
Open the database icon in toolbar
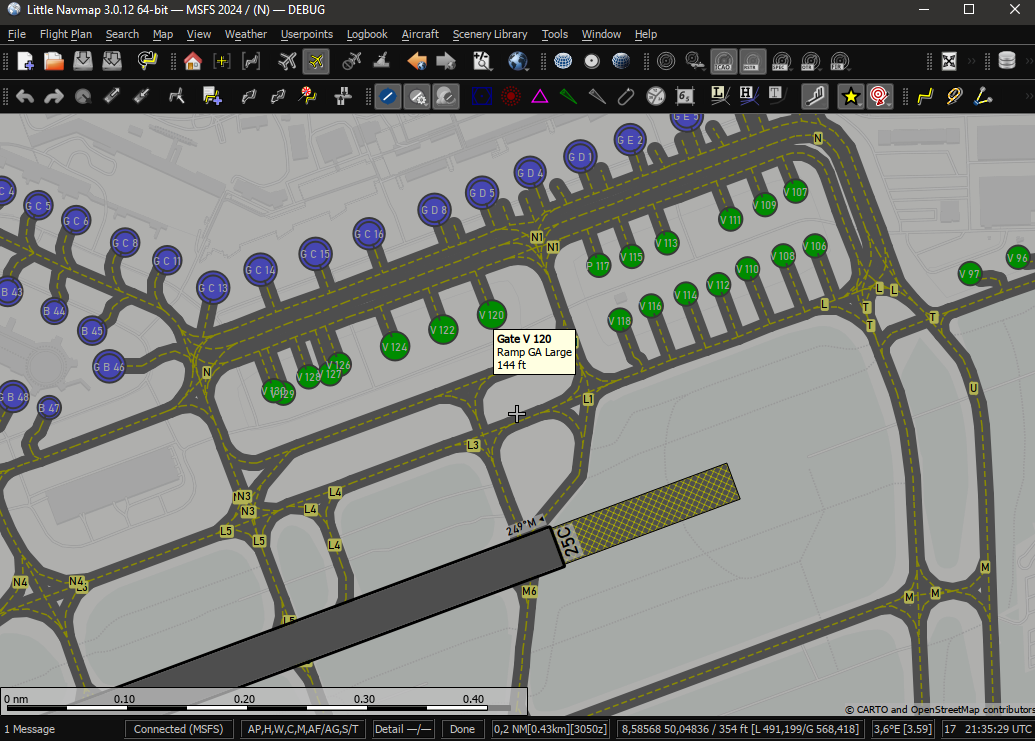(x=1007, y=61)
